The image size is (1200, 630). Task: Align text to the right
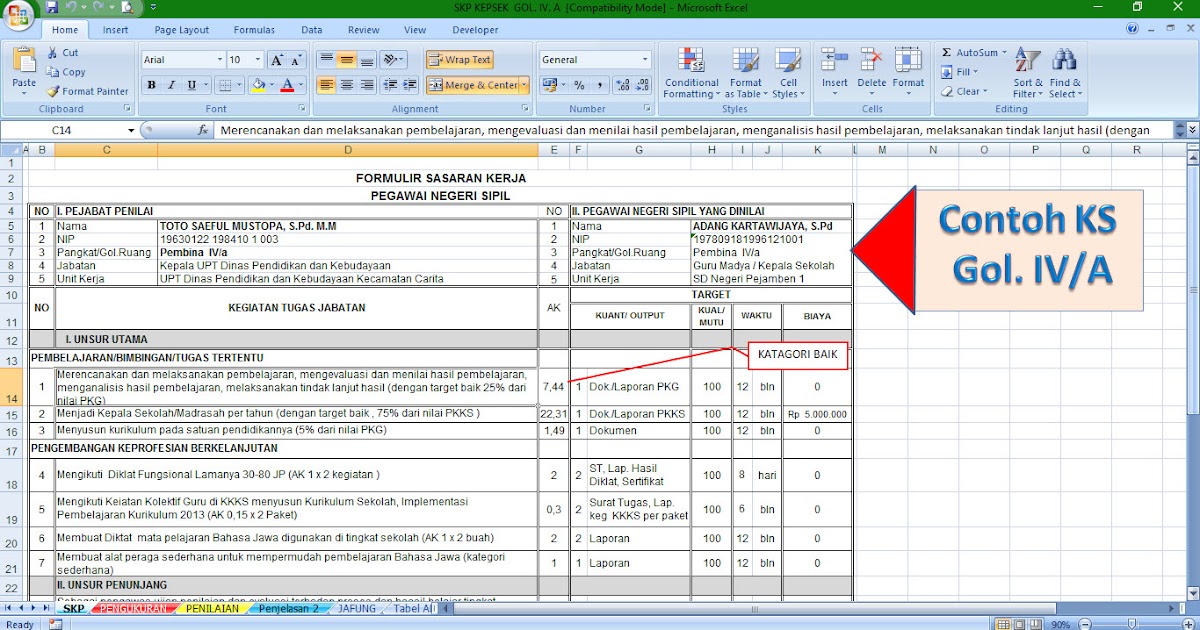pos(367,85)
